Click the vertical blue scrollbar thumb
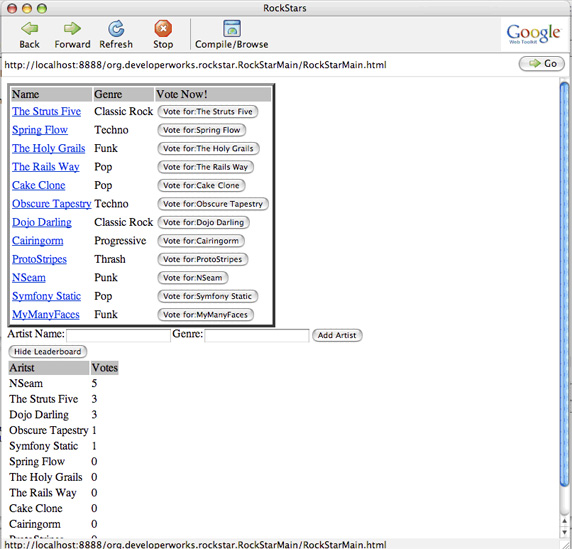Image resolution: width=572 pixels, height=549 pixels. [564, 284]
